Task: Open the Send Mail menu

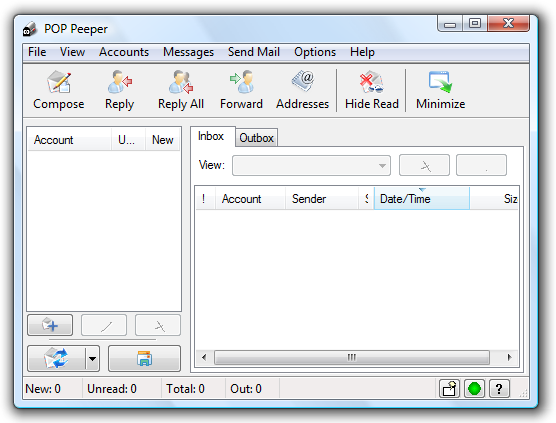Action: point(254,52)
